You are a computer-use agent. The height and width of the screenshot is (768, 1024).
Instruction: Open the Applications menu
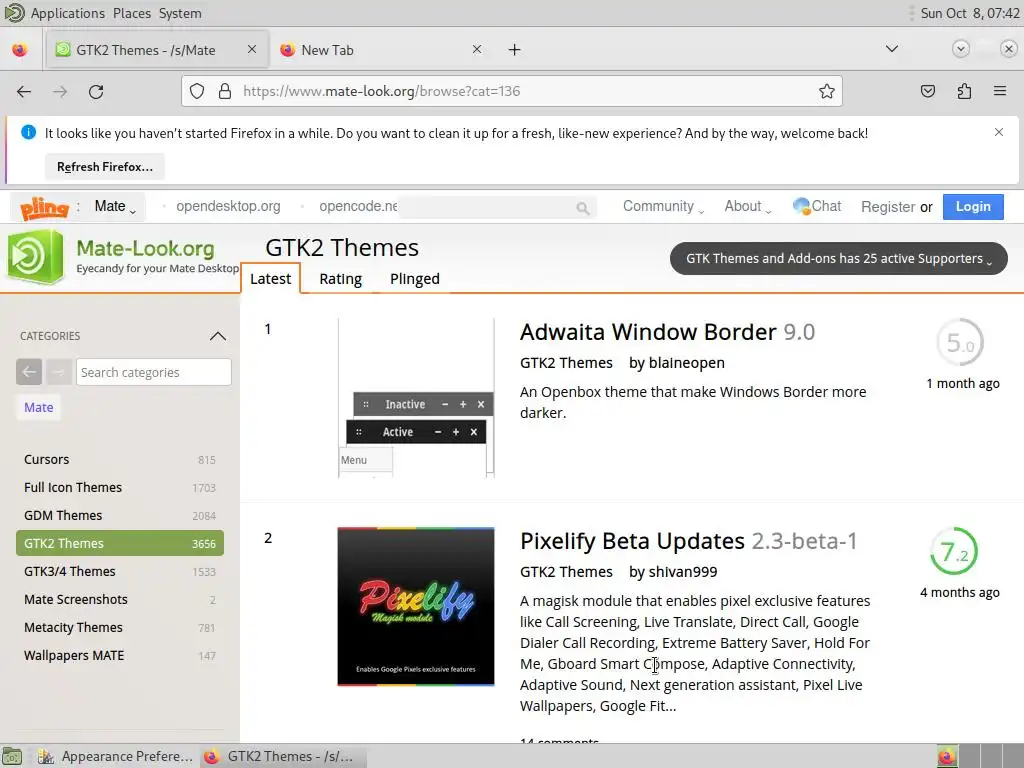coord(68,13)
